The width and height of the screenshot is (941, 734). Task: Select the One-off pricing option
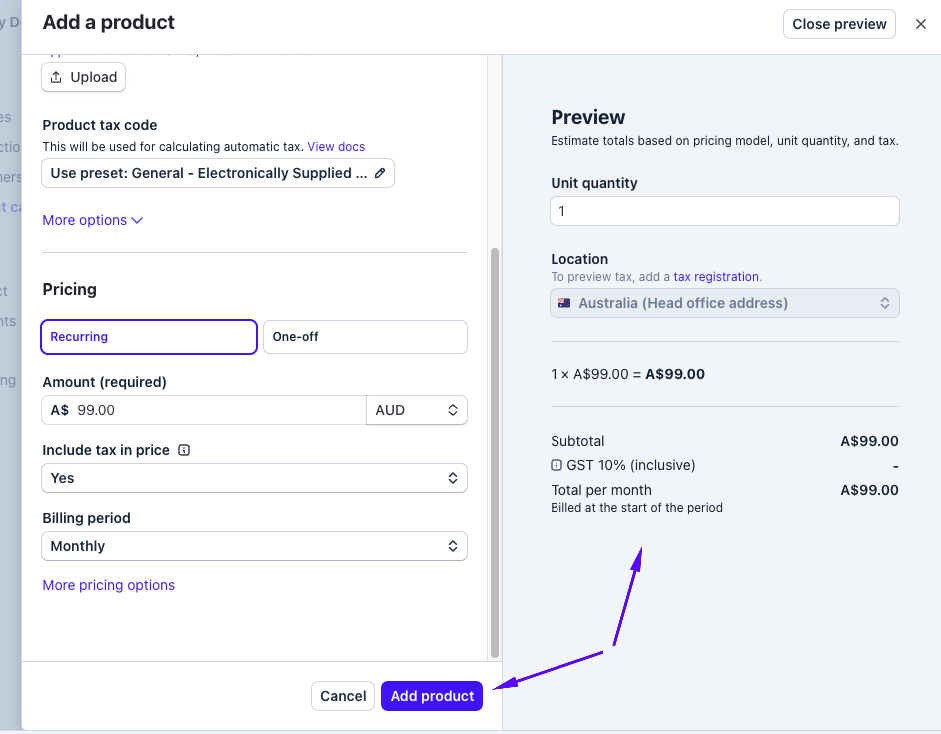pyautogui.click(x=365, y=337)
